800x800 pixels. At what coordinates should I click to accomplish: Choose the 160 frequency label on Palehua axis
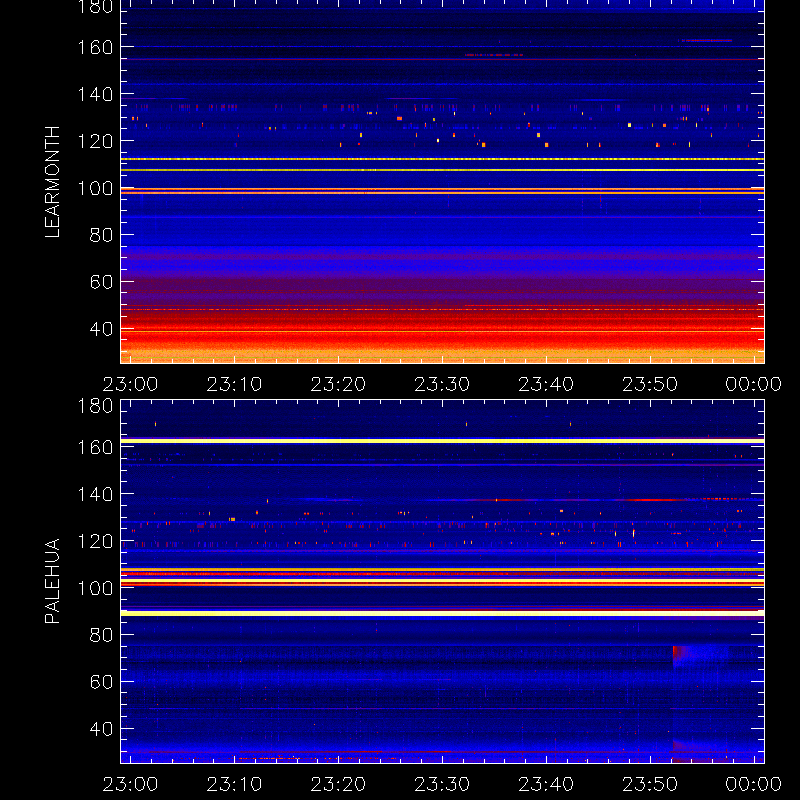pyautogui.click(x=95, y=447)
